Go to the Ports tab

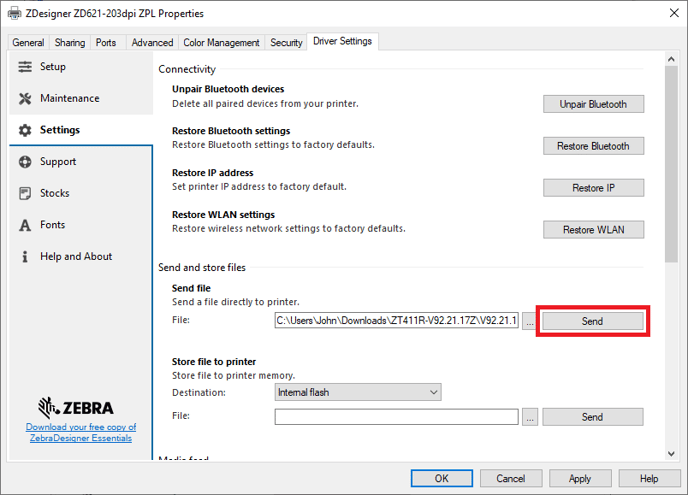106,43
